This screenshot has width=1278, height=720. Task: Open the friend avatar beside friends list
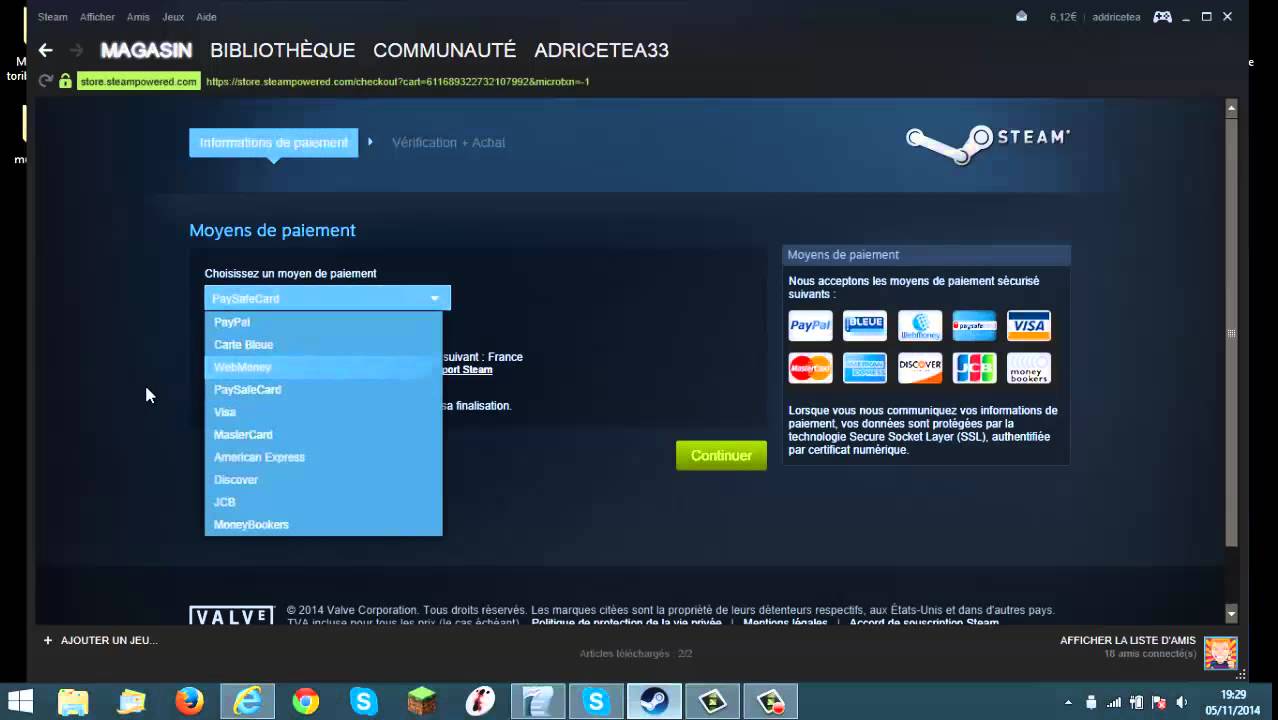[1221, 654]
